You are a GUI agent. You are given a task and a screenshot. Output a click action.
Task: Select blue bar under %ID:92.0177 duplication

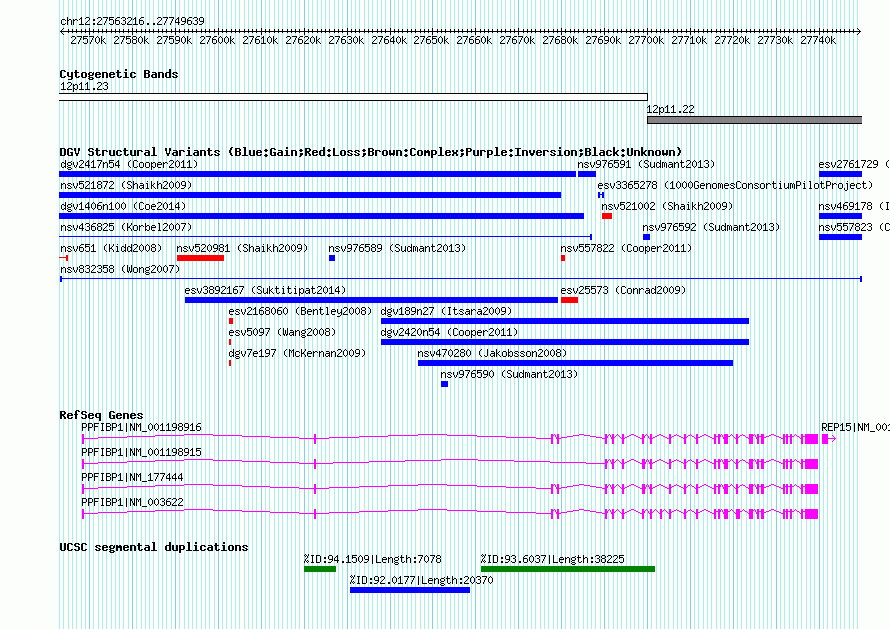point(410,590)
